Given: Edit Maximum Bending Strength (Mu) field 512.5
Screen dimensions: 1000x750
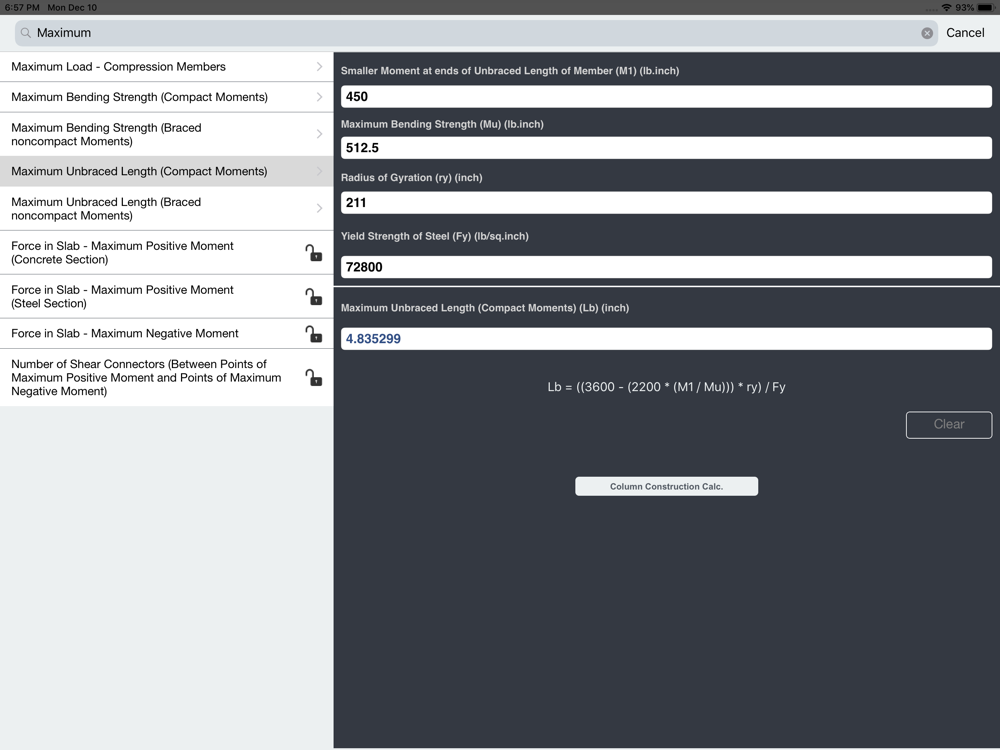Looking at the screenshot, I should 666,147.
